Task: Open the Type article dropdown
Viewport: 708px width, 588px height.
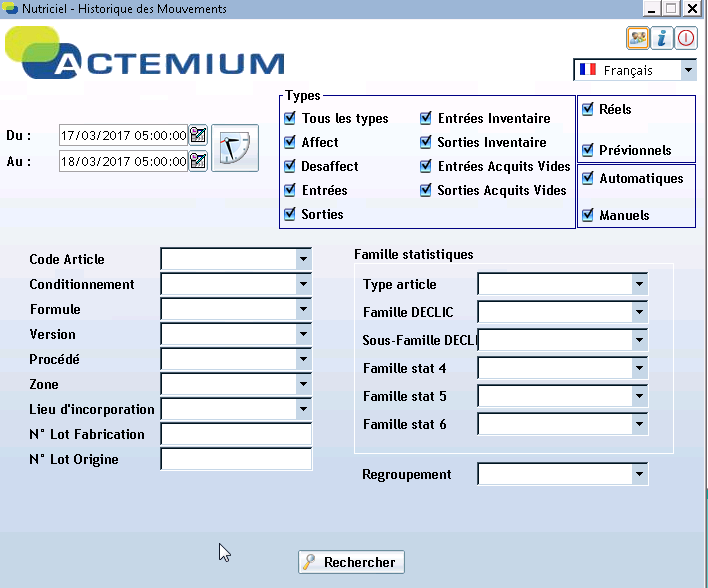Action: click(639, 284)
